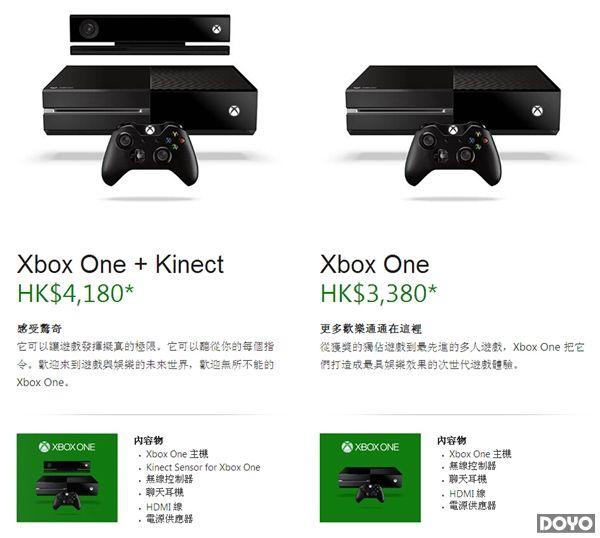Select HDMI 線 in left contents list
The width and height of the screenshot is (600, 538).
tap(164, 507)
